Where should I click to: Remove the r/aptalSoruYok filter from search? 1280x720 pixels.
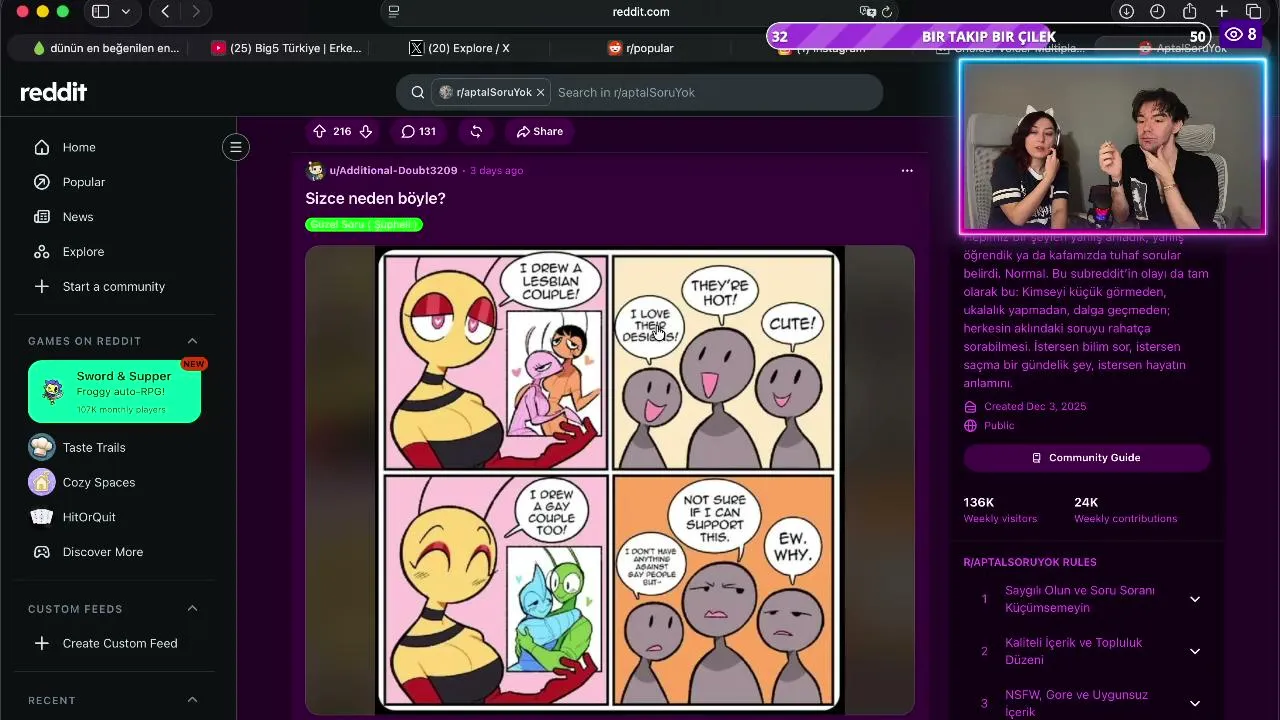(541, 92)
